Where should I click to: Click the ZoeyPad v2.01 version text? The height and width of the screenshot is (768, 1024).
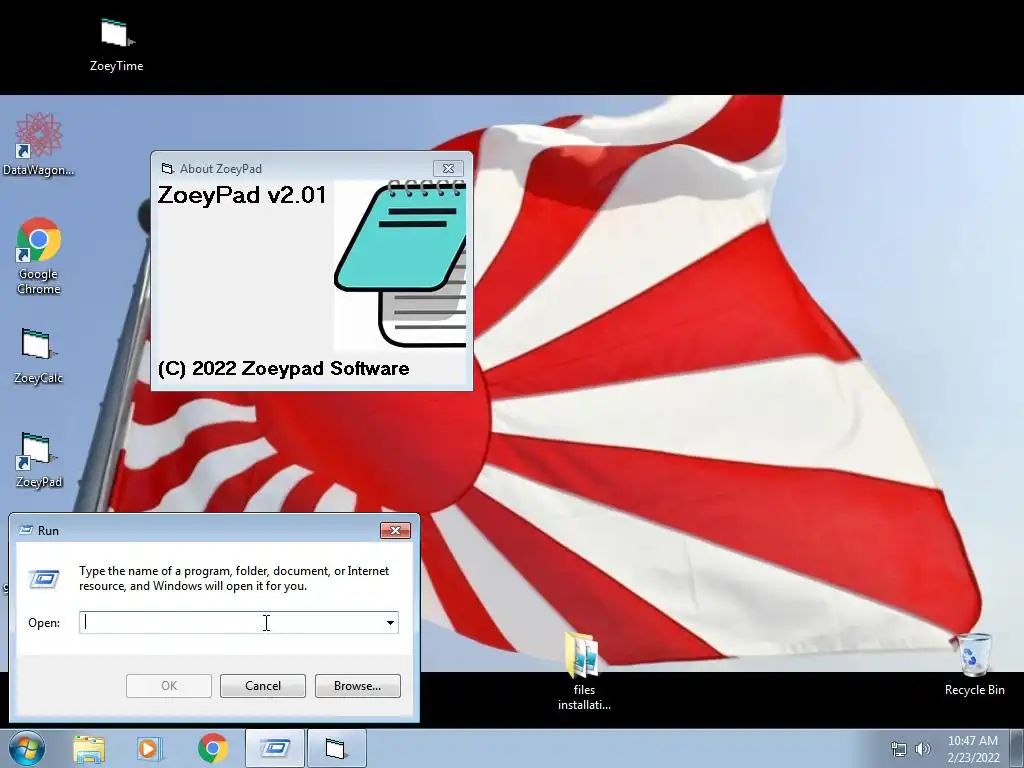242,195
